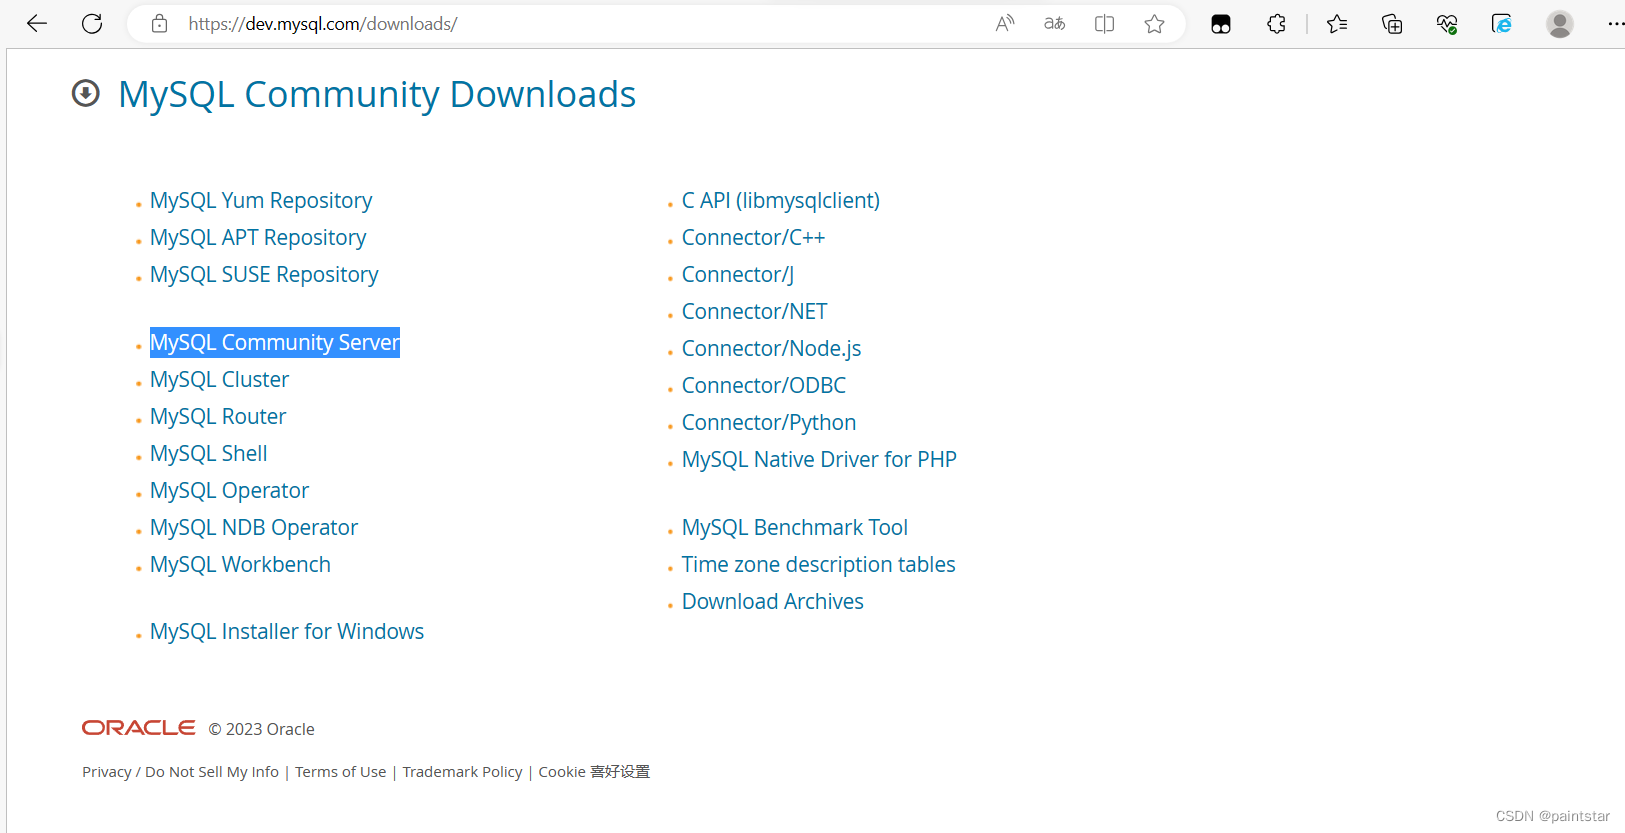Open the Internet Explorer mode icon
The height and width of the screenshot is (833, 1625).
click(x=1501, y=23)
